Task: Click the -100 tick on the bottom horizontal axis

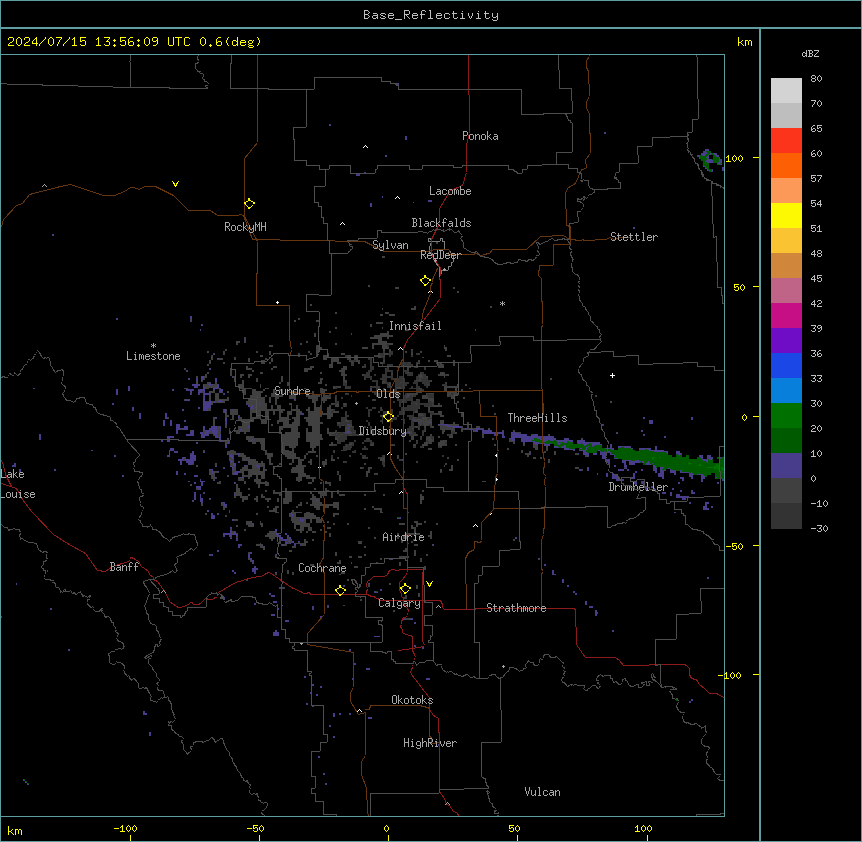Action: coord(126,829)
